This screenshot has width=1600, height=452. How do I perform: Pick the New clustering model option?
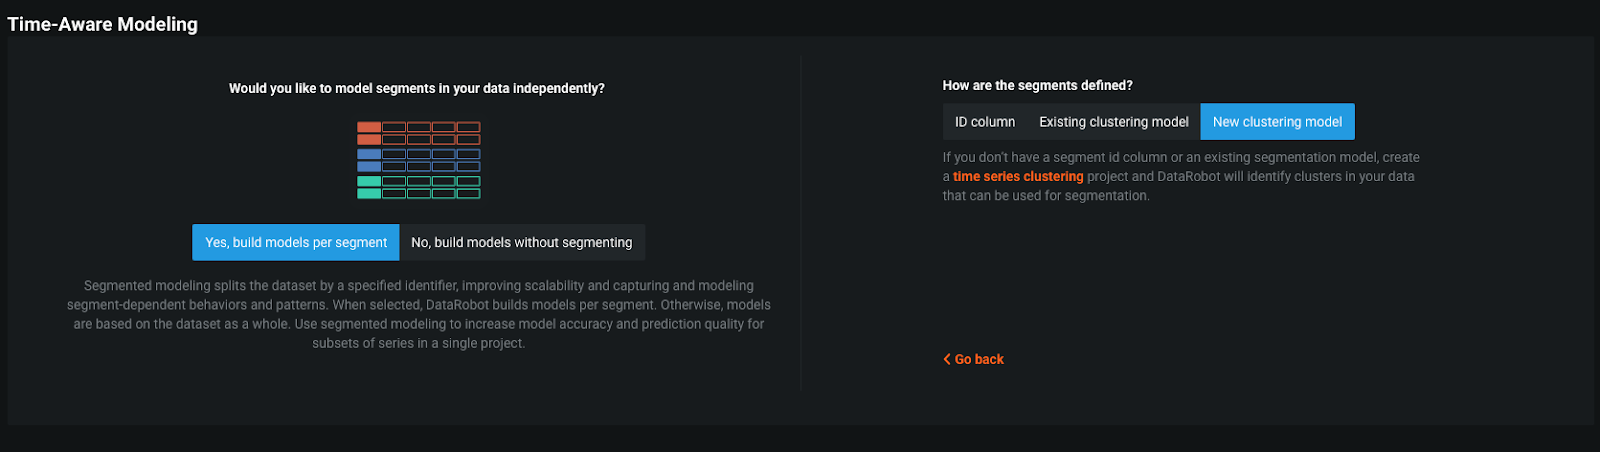(1277, 122)
